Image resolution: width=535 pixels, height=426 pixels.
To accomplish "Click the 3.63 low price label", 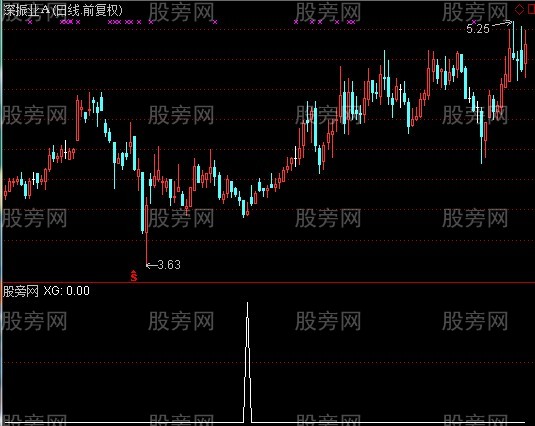I will [169, 265].
